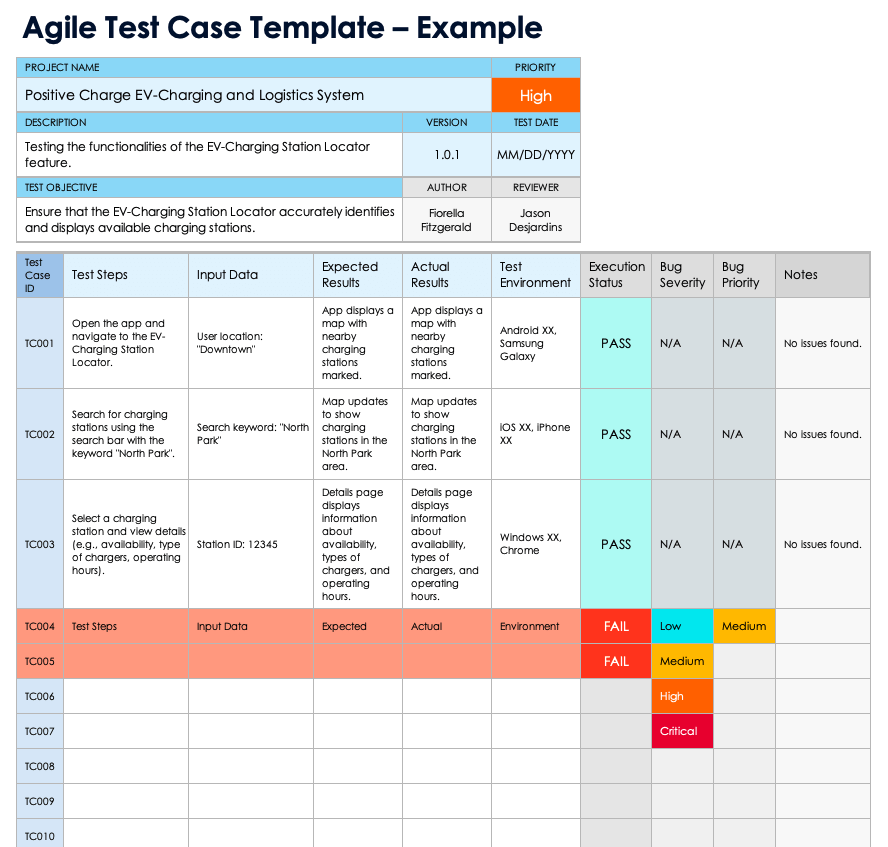The image size is (888, 847).
Task: Click the orange High project priority cell
Action: point(535,96)
